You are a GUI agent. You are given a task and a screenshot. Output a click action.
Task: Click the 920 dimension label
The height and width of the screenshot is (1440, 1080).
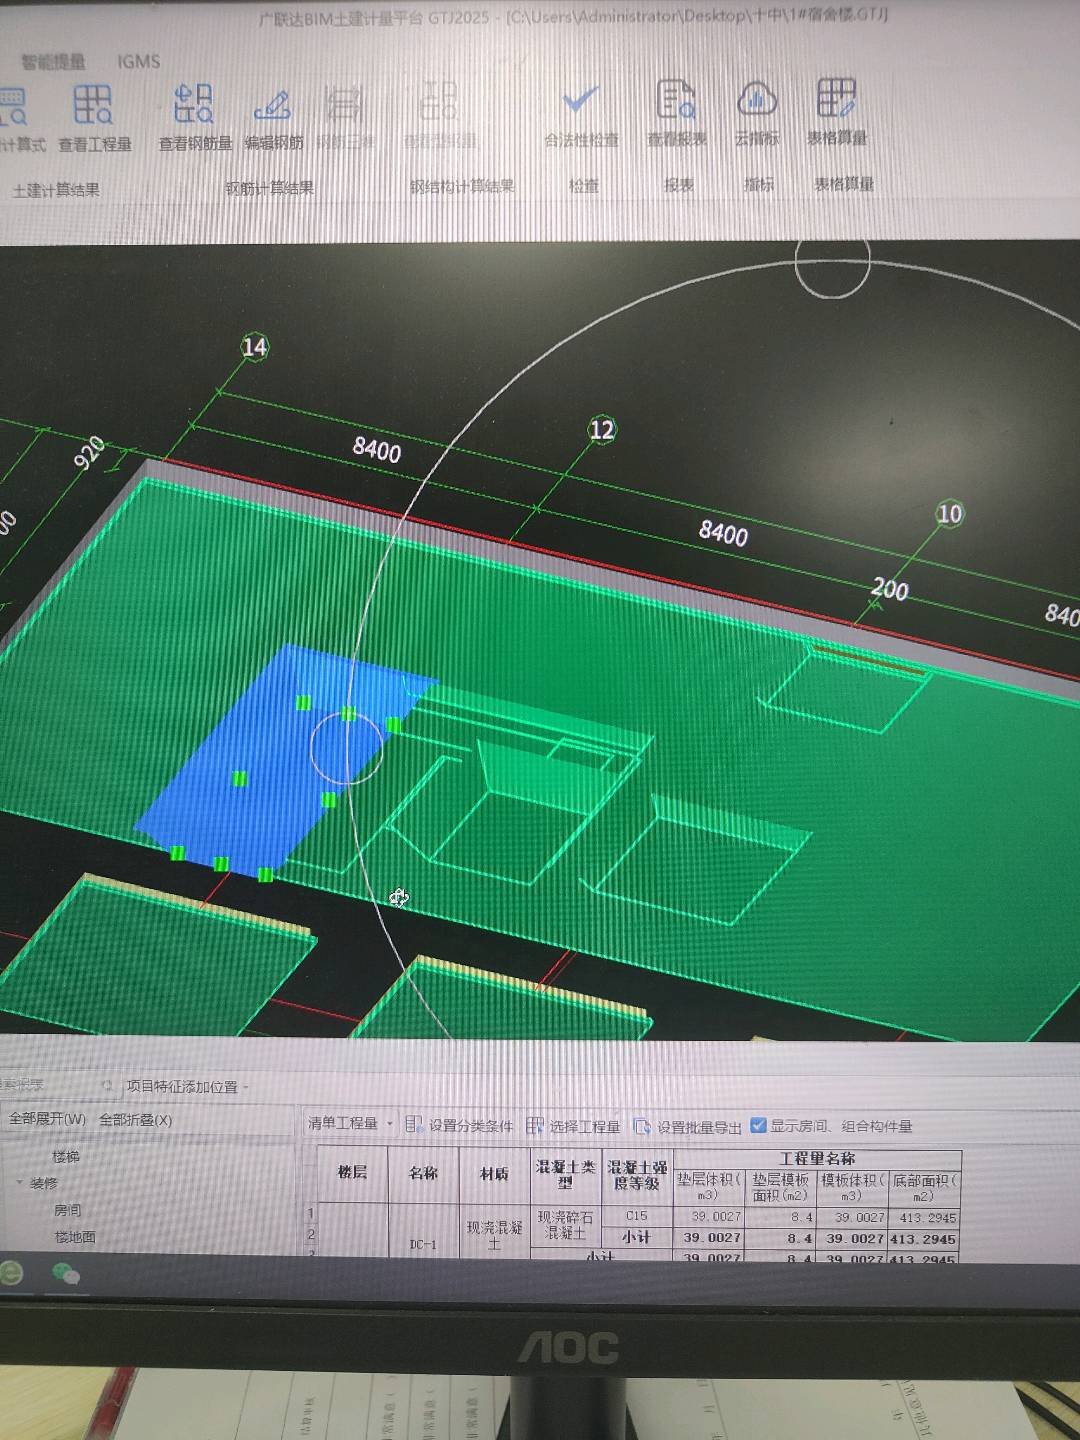click(x=90, y=452)
